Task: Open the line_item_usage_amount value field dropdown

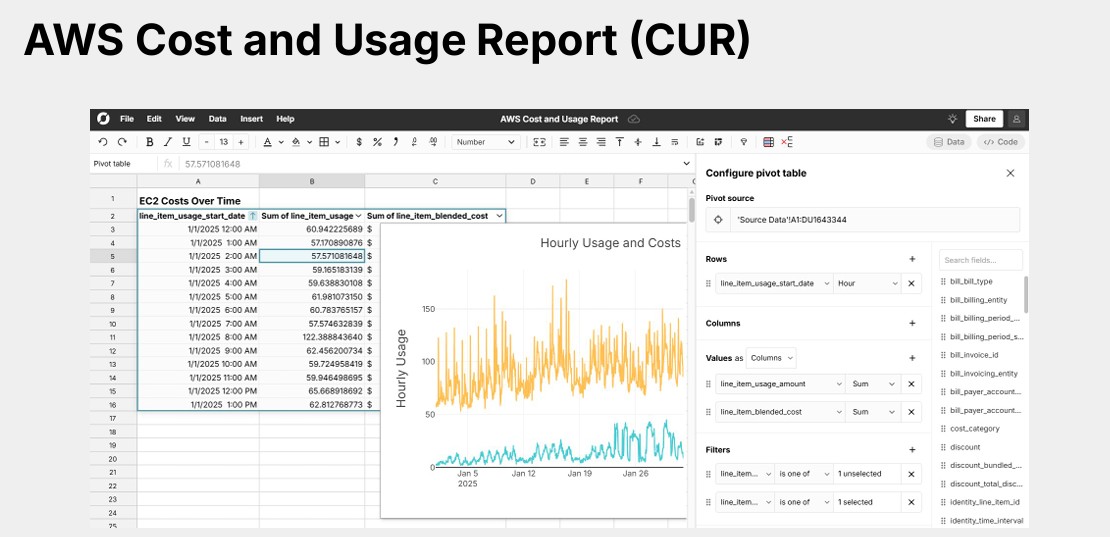Action: click(x=780, y=383)
